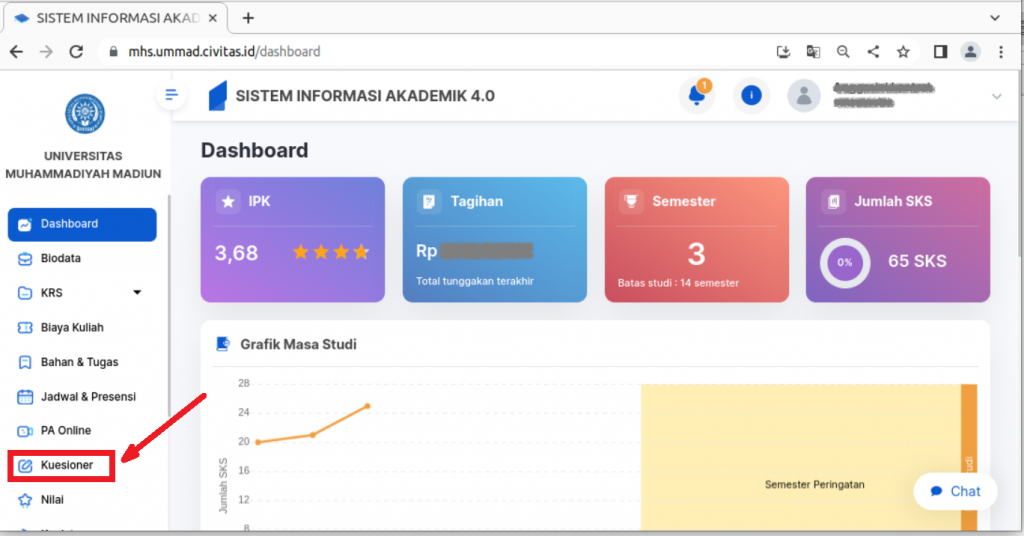Viewport: 1024px width, 536px height.
Task: Click the Jumlah SKS progress ring
Action: 845,262
